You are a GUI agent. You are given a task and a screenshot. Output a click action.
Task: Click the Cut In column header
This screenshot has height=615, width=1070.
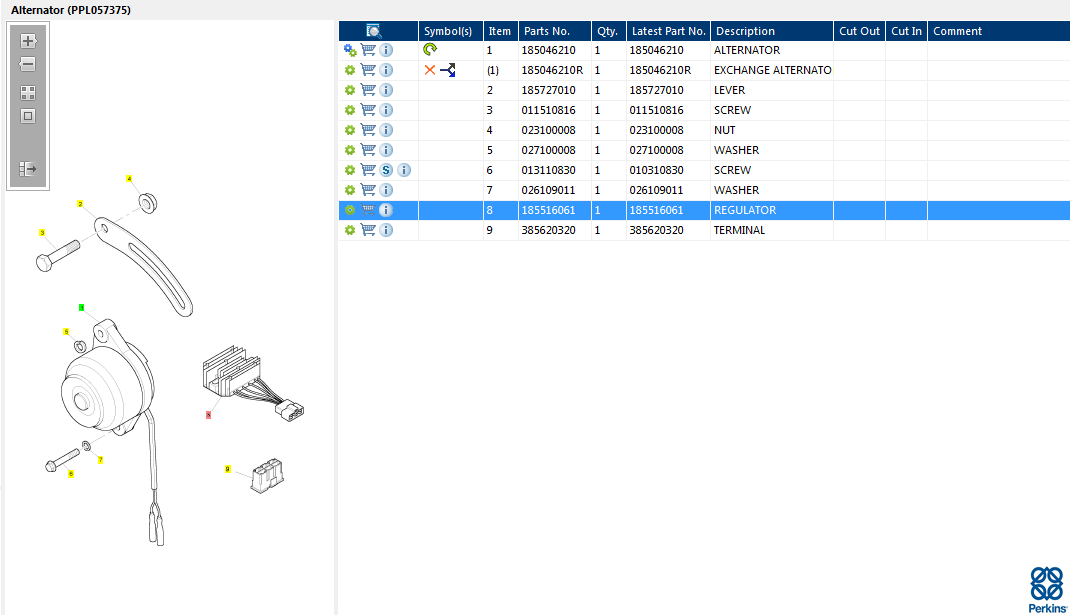tap(906, 31)
